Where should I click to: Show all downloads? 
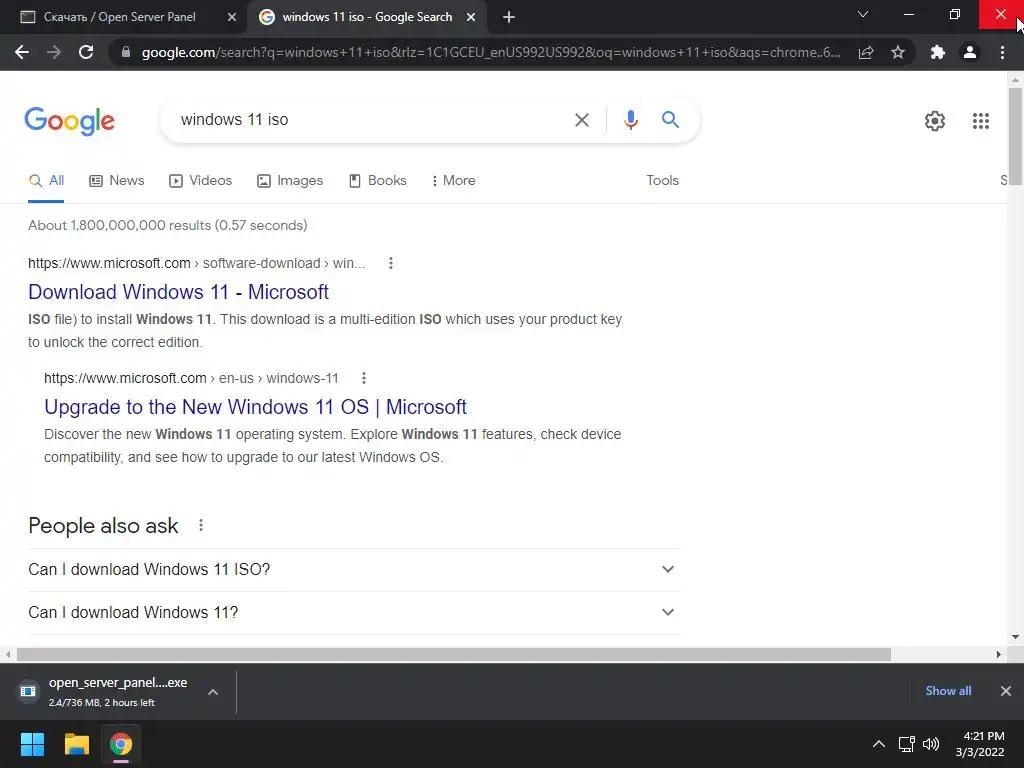coord(948,691)
